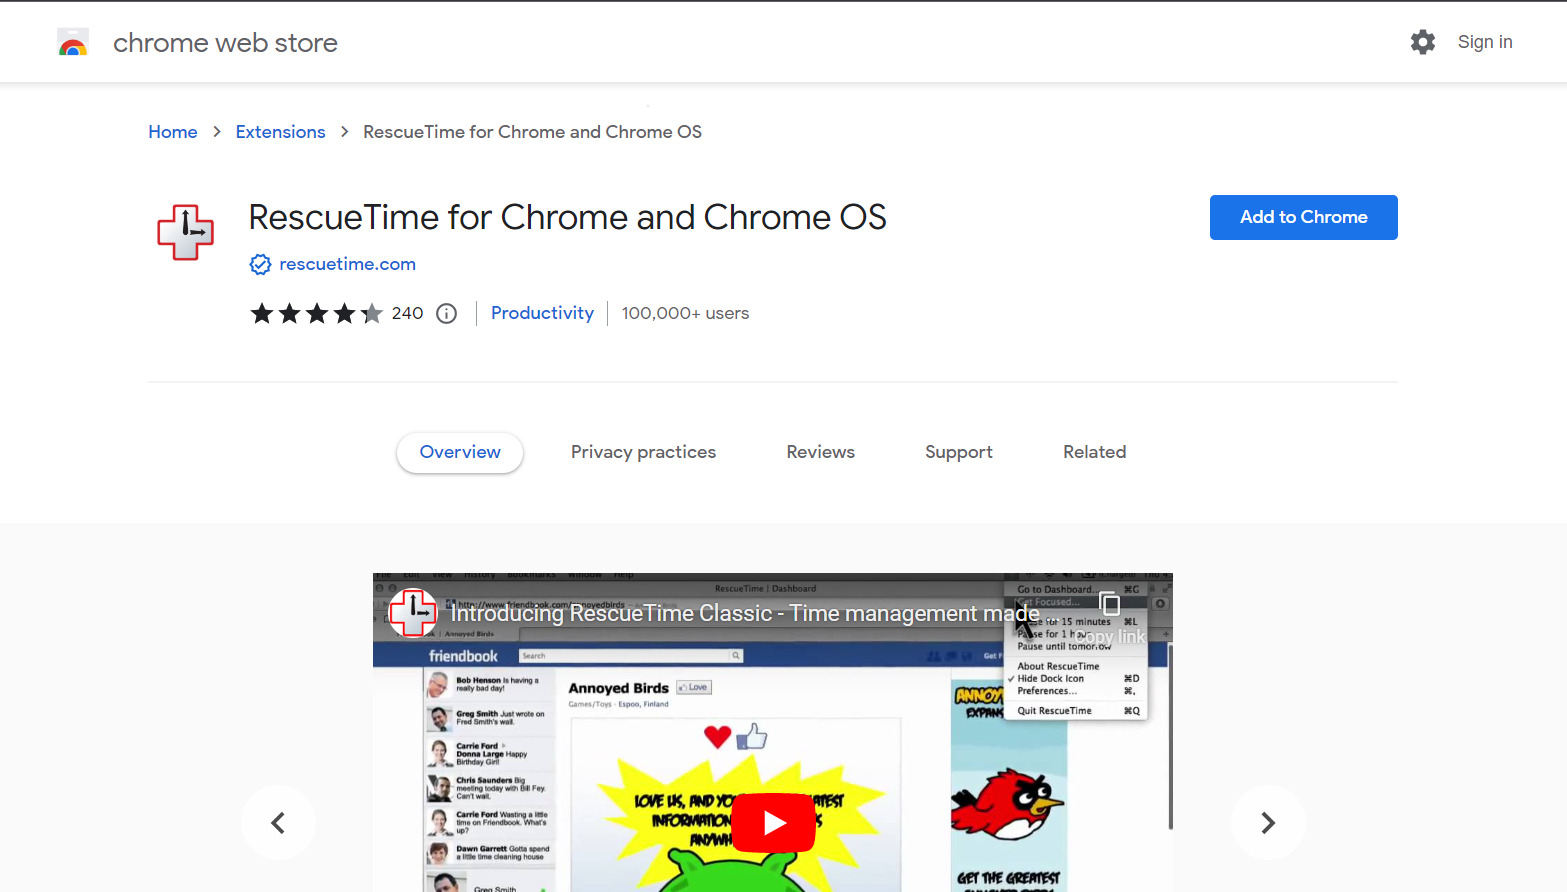1567x892 pixels.
Task: Click the verified publisher badge
Action: tap(260, 264)
